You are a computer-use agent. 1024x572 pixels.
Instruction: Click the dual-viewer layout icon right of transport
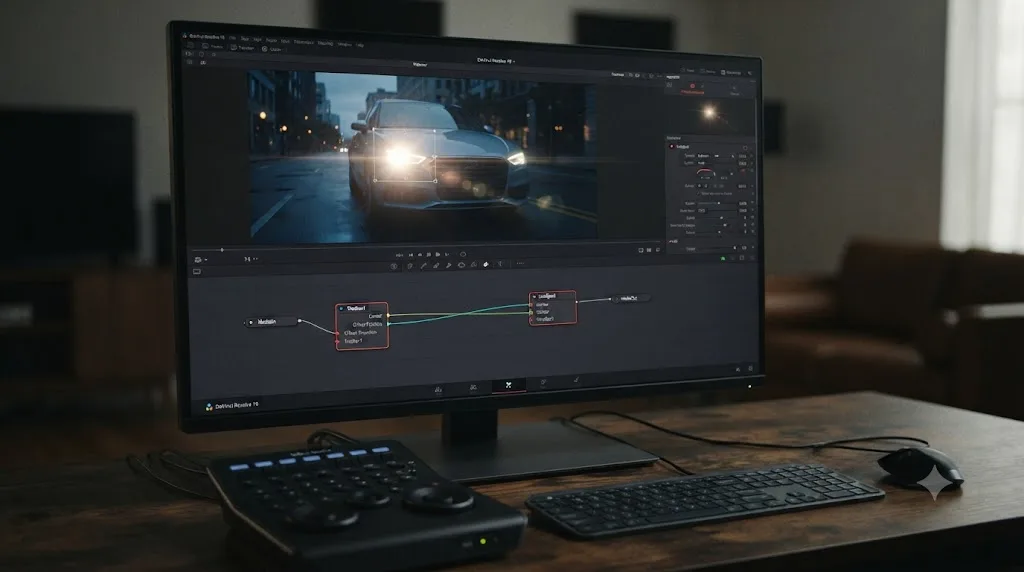click(649, 250)
